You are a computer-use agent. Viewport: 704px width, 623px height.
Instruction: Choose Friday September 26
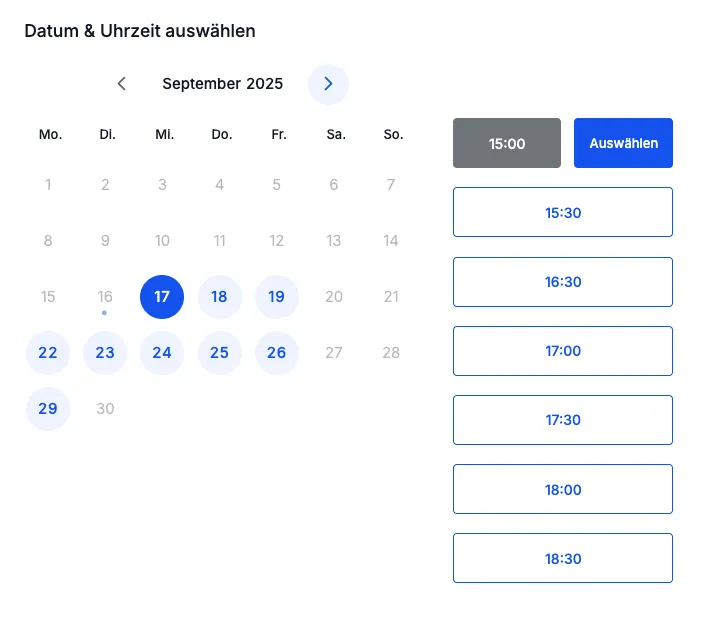point(277,353)
